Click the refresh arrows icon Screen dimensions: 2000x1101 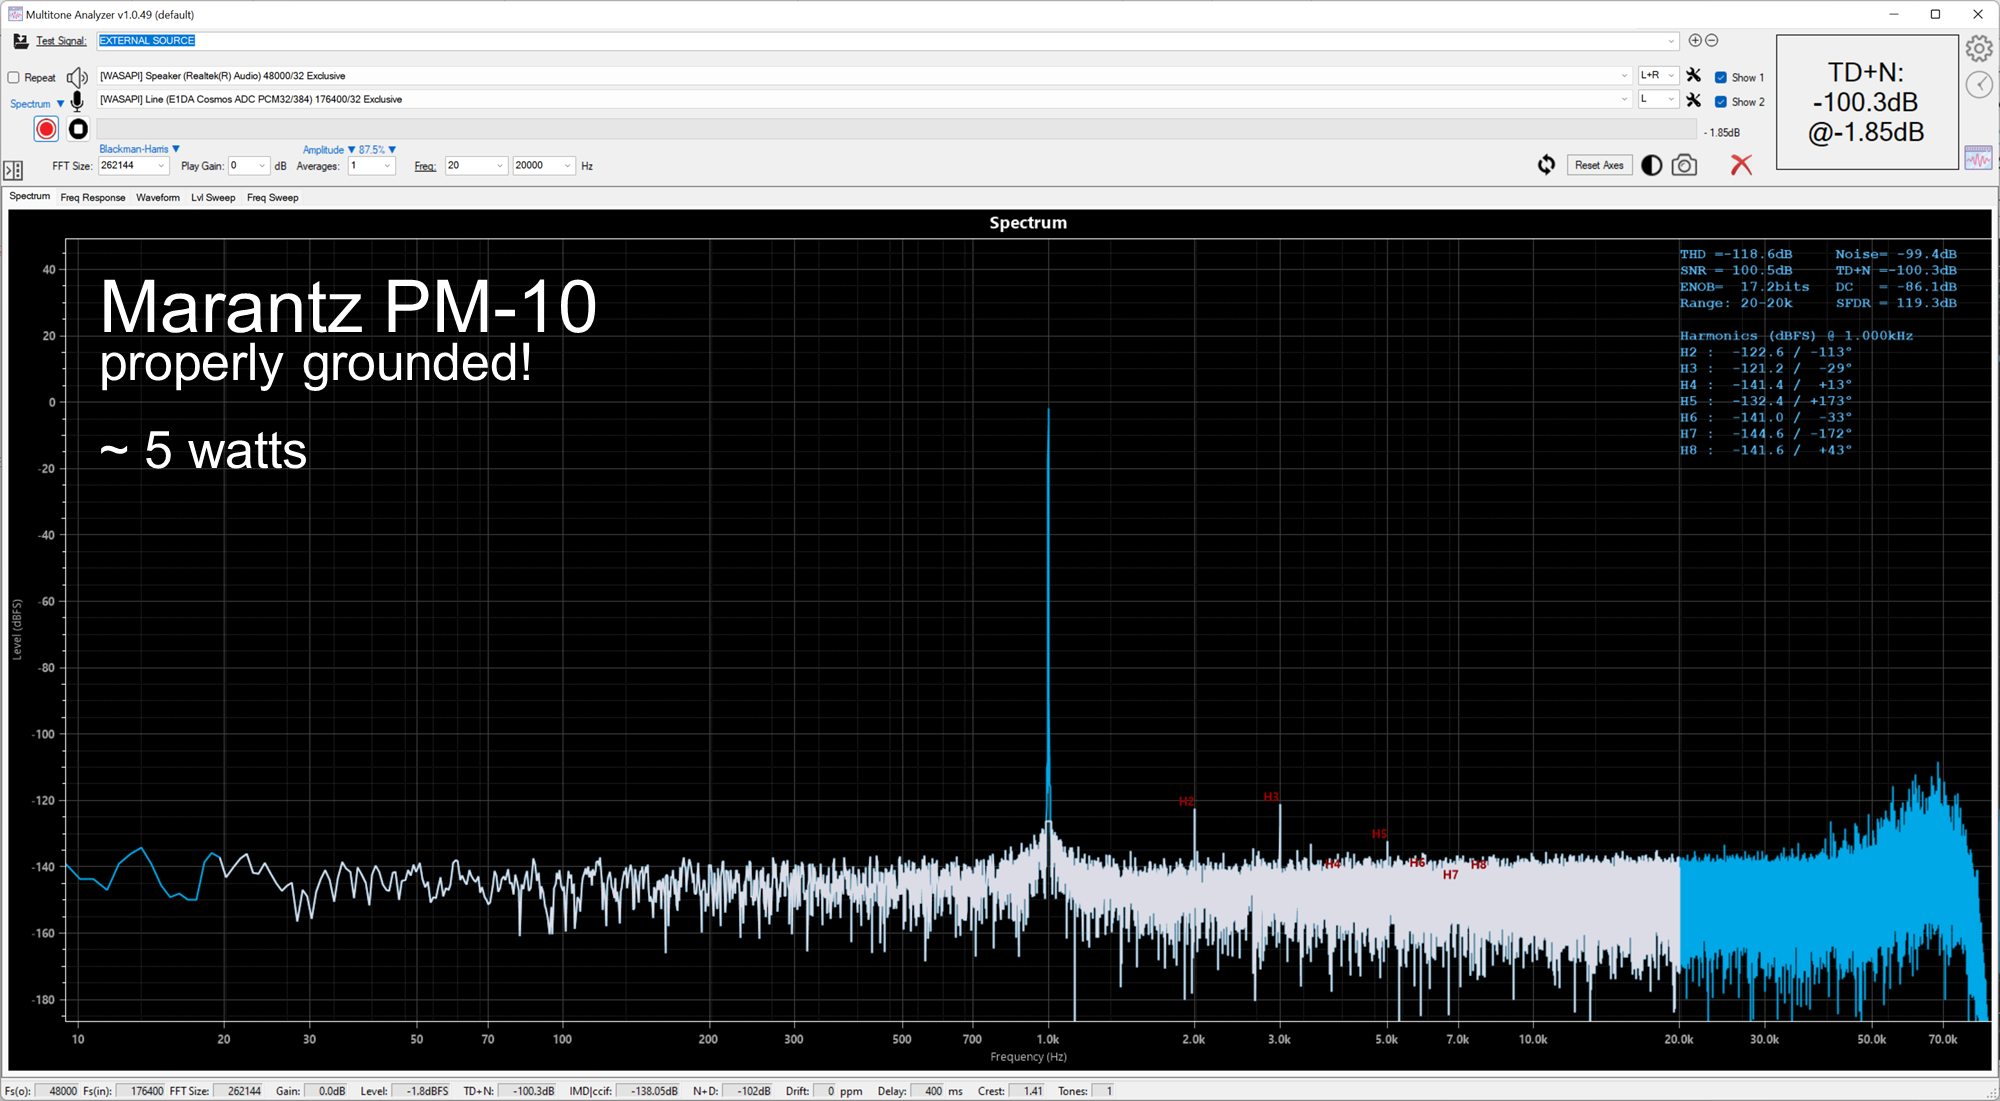coord(1546,165)
